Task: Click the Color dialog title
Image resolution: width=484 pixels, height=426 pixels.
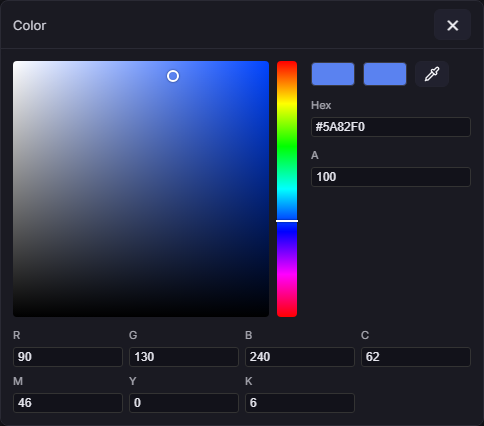Action: click(30, 26)
